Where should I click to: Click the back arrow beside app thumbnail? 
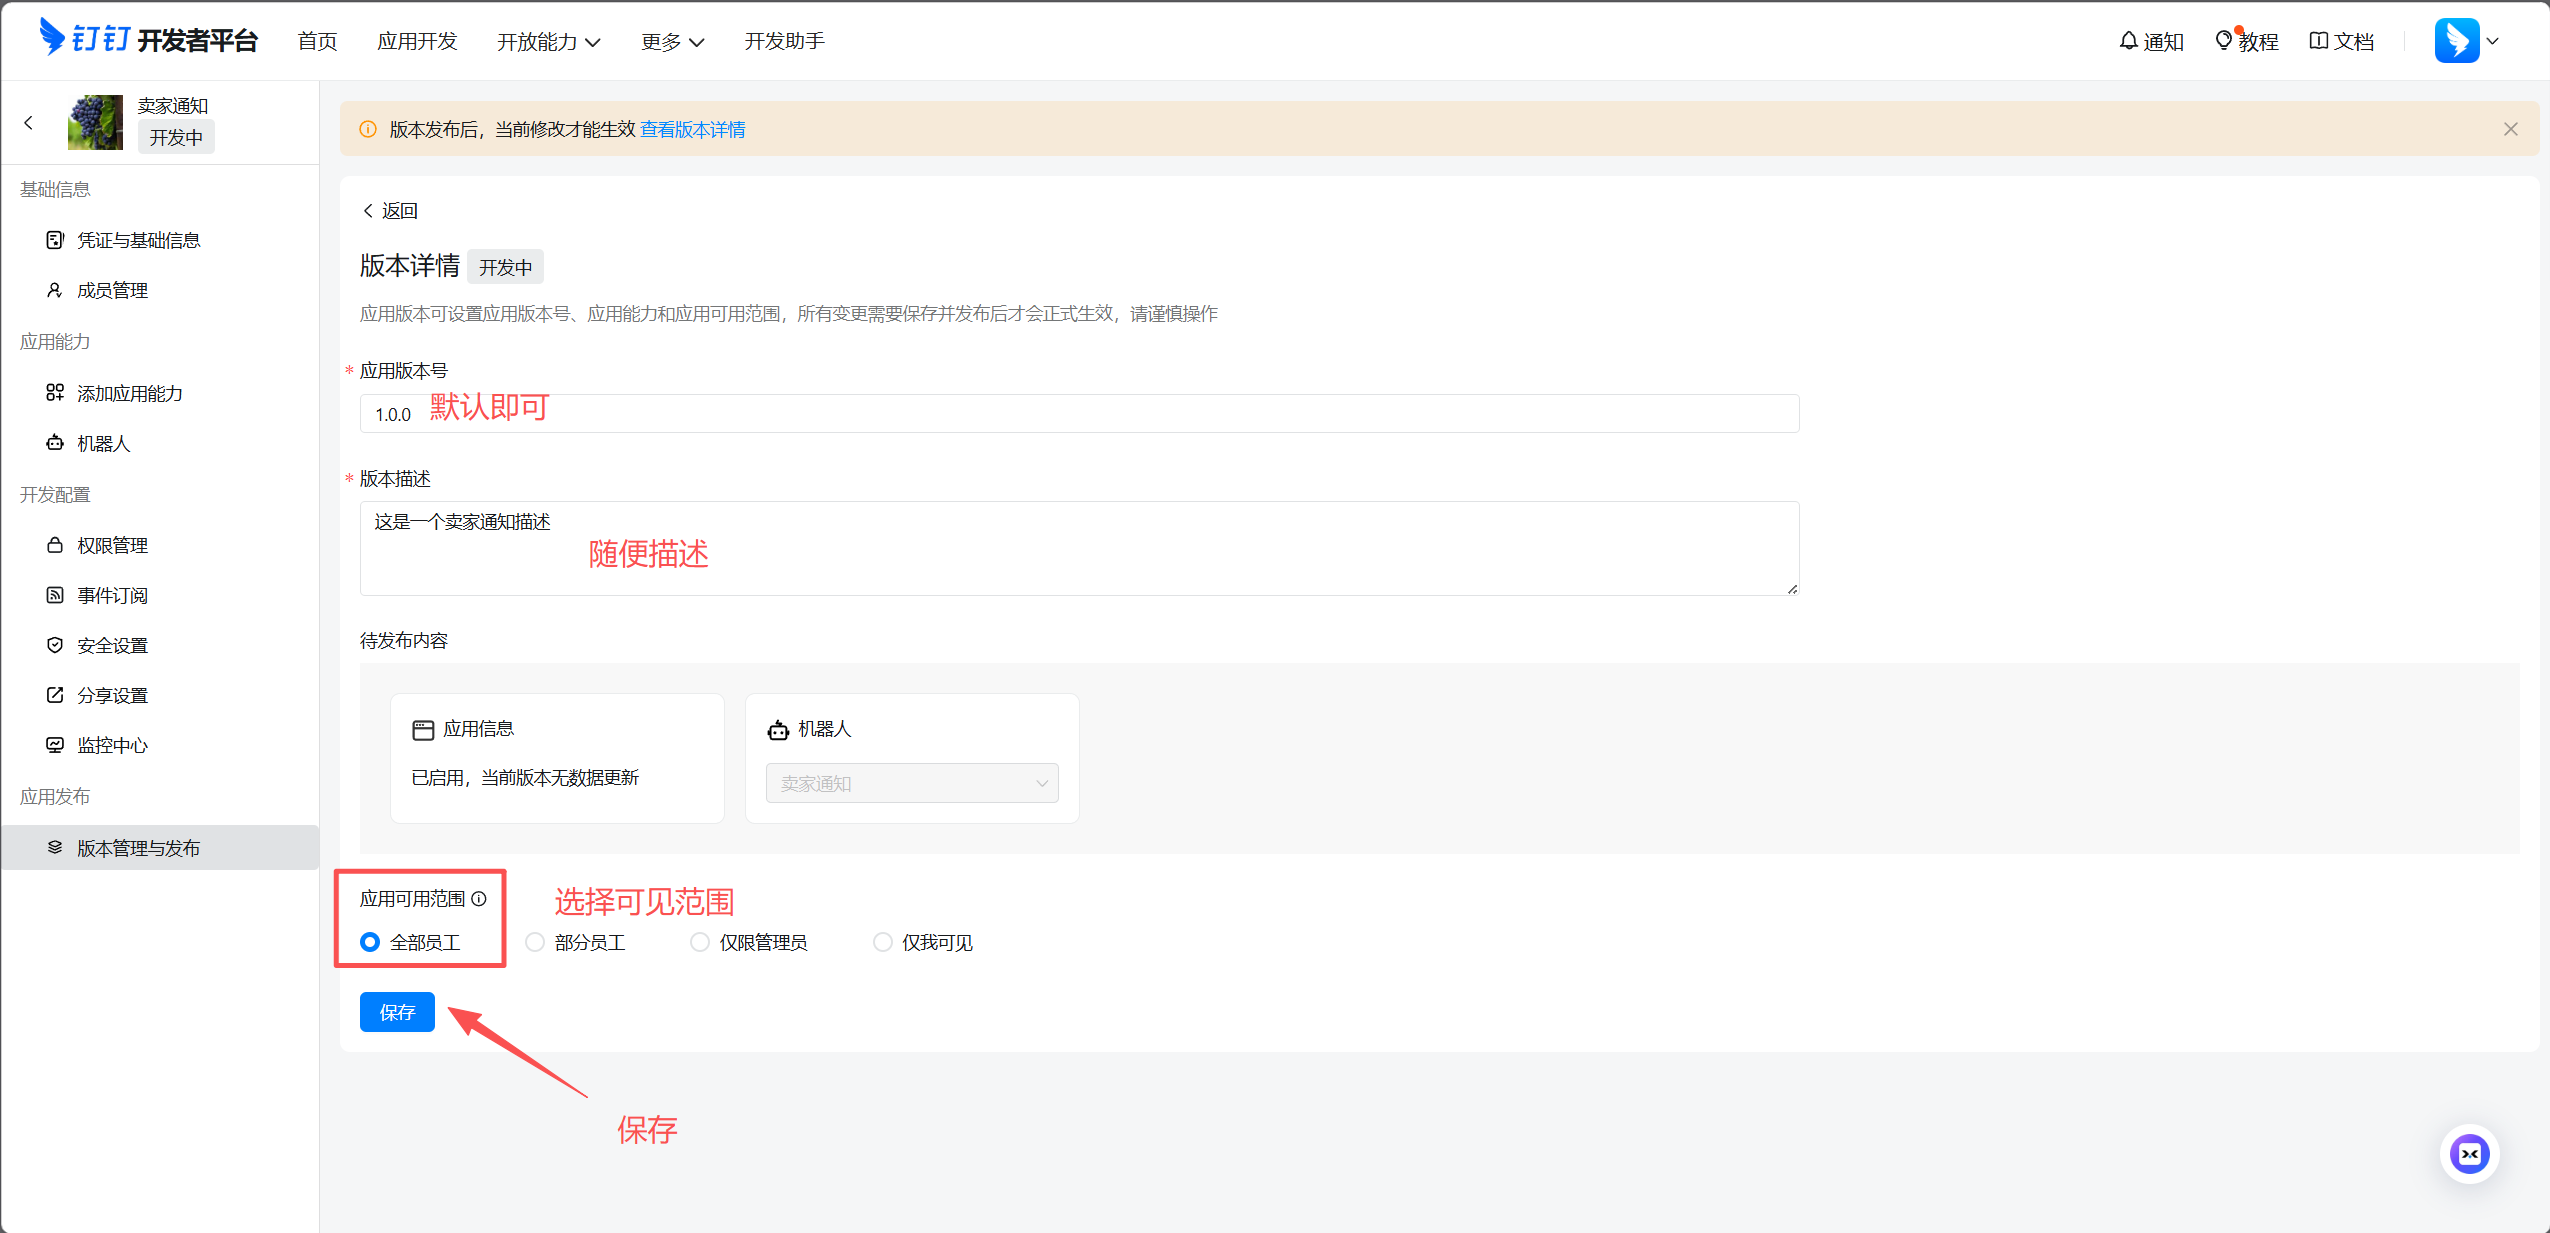tap(28, 123)
